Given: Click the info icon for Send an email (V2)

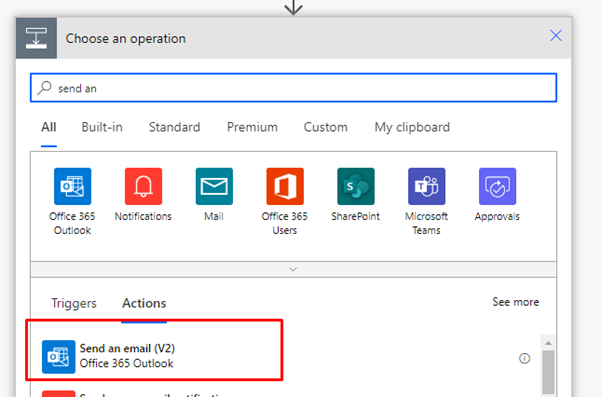Looking at the screenshot, I should 524,358.
